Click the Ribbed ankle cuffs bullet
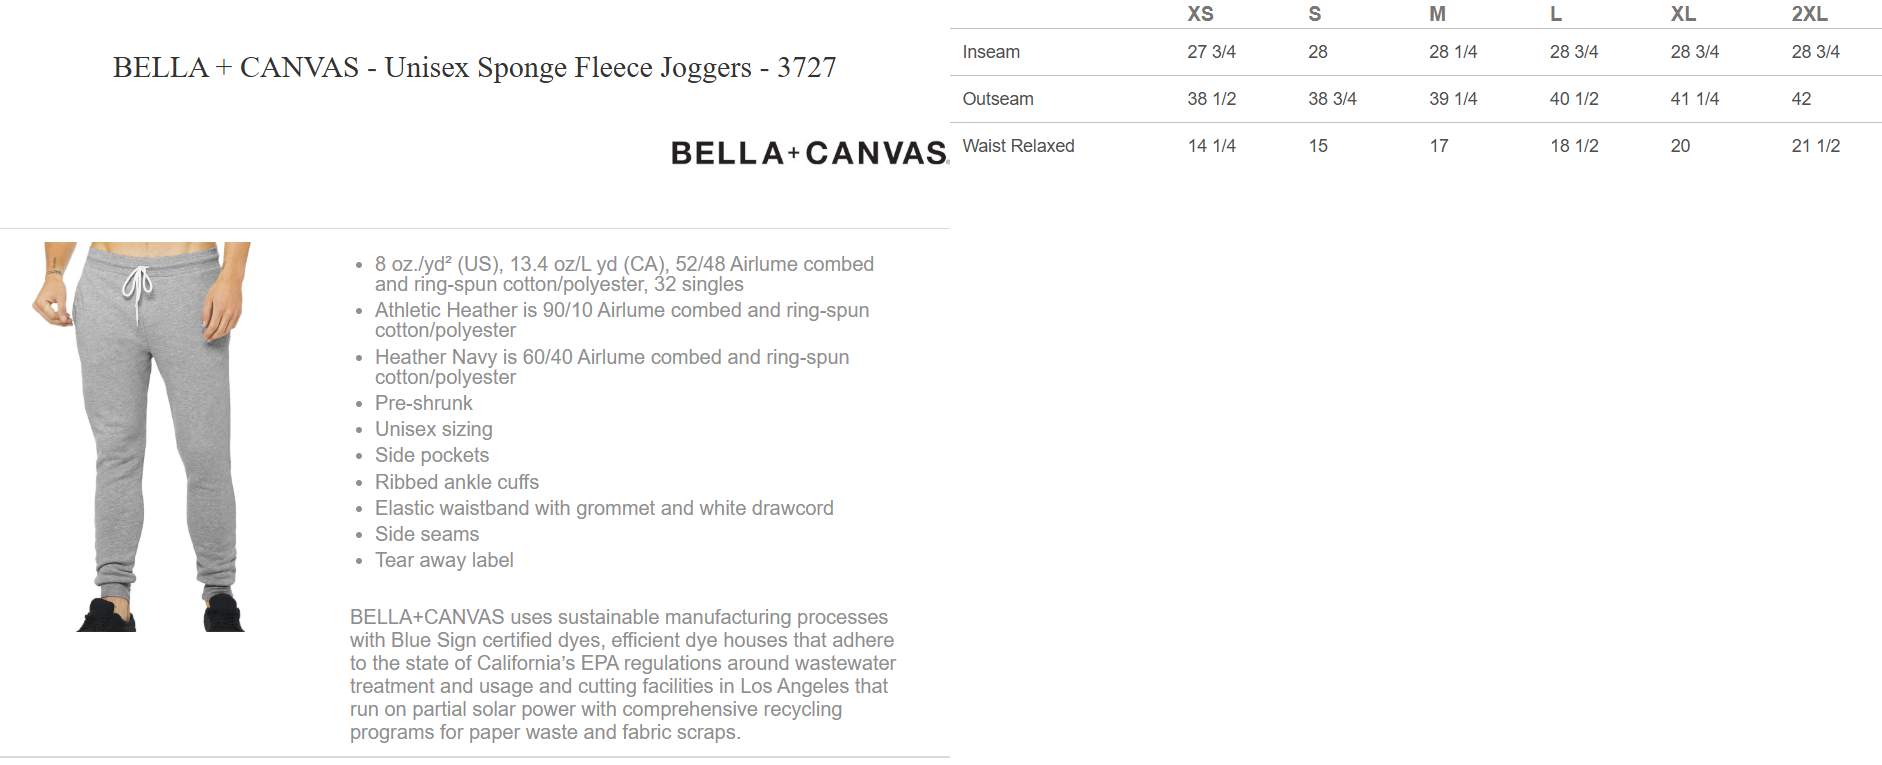 (x=456, y=482)
